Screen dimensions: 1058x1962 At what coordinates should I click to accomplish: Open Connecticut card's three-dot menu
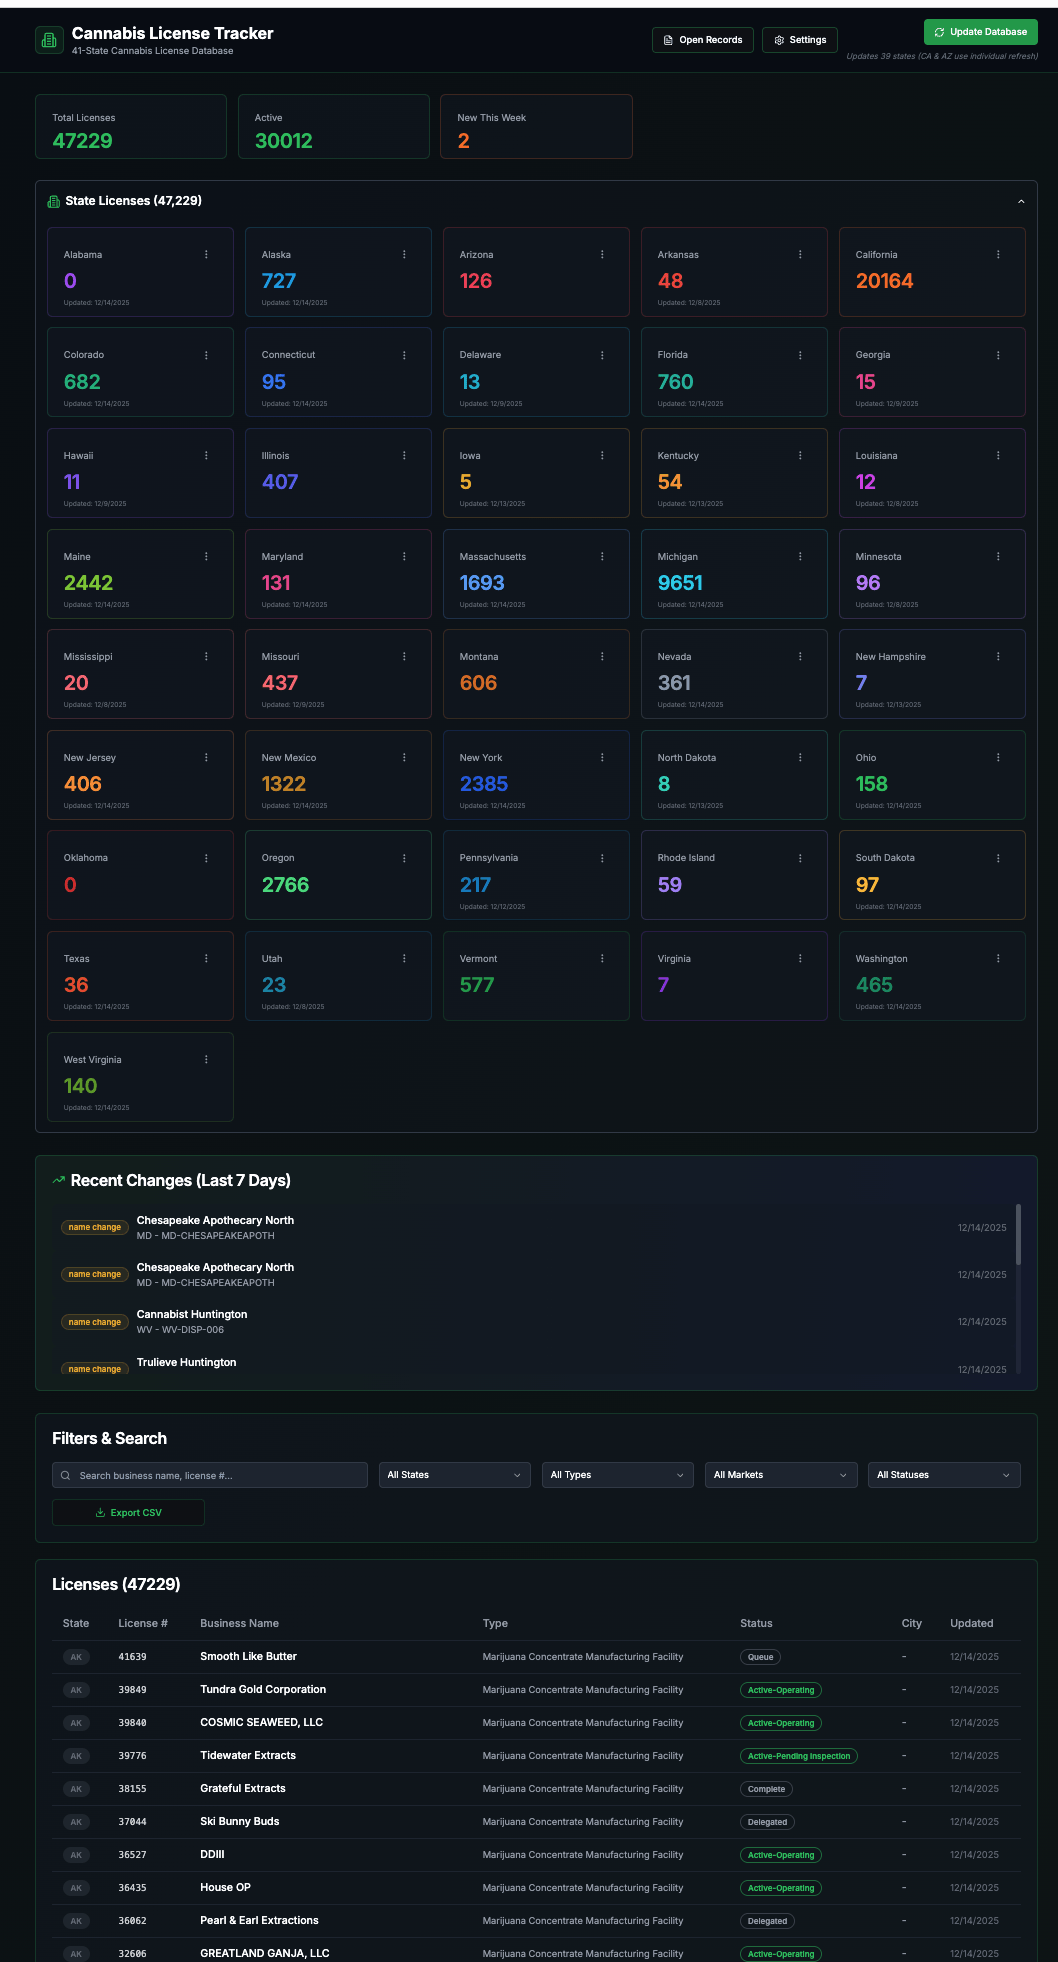coord(404,355)
